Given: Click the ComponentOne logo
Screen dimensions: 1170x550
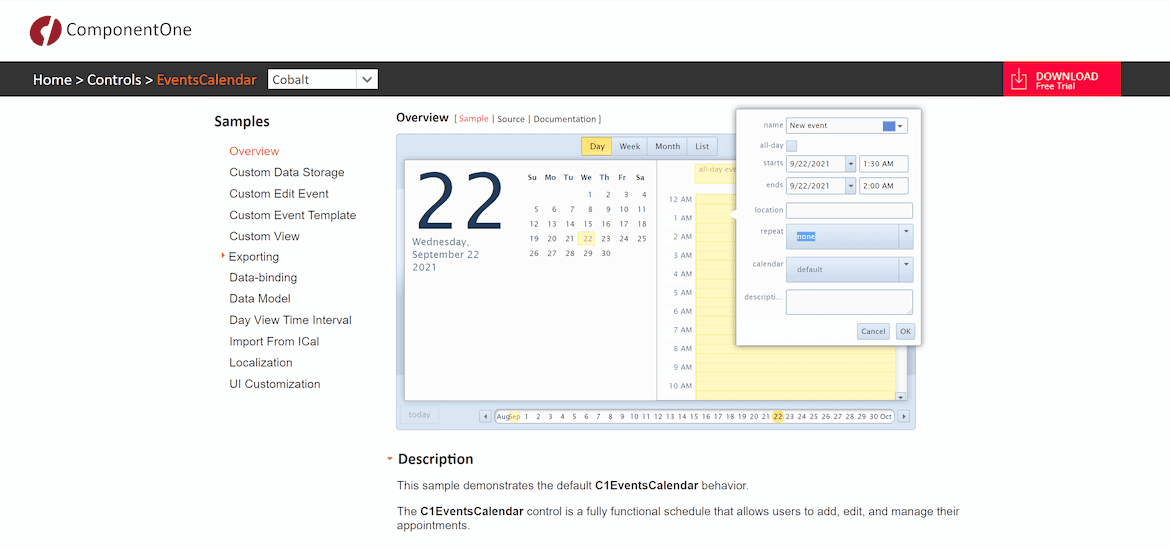Looking at the screenshot, I should [110, 31].
